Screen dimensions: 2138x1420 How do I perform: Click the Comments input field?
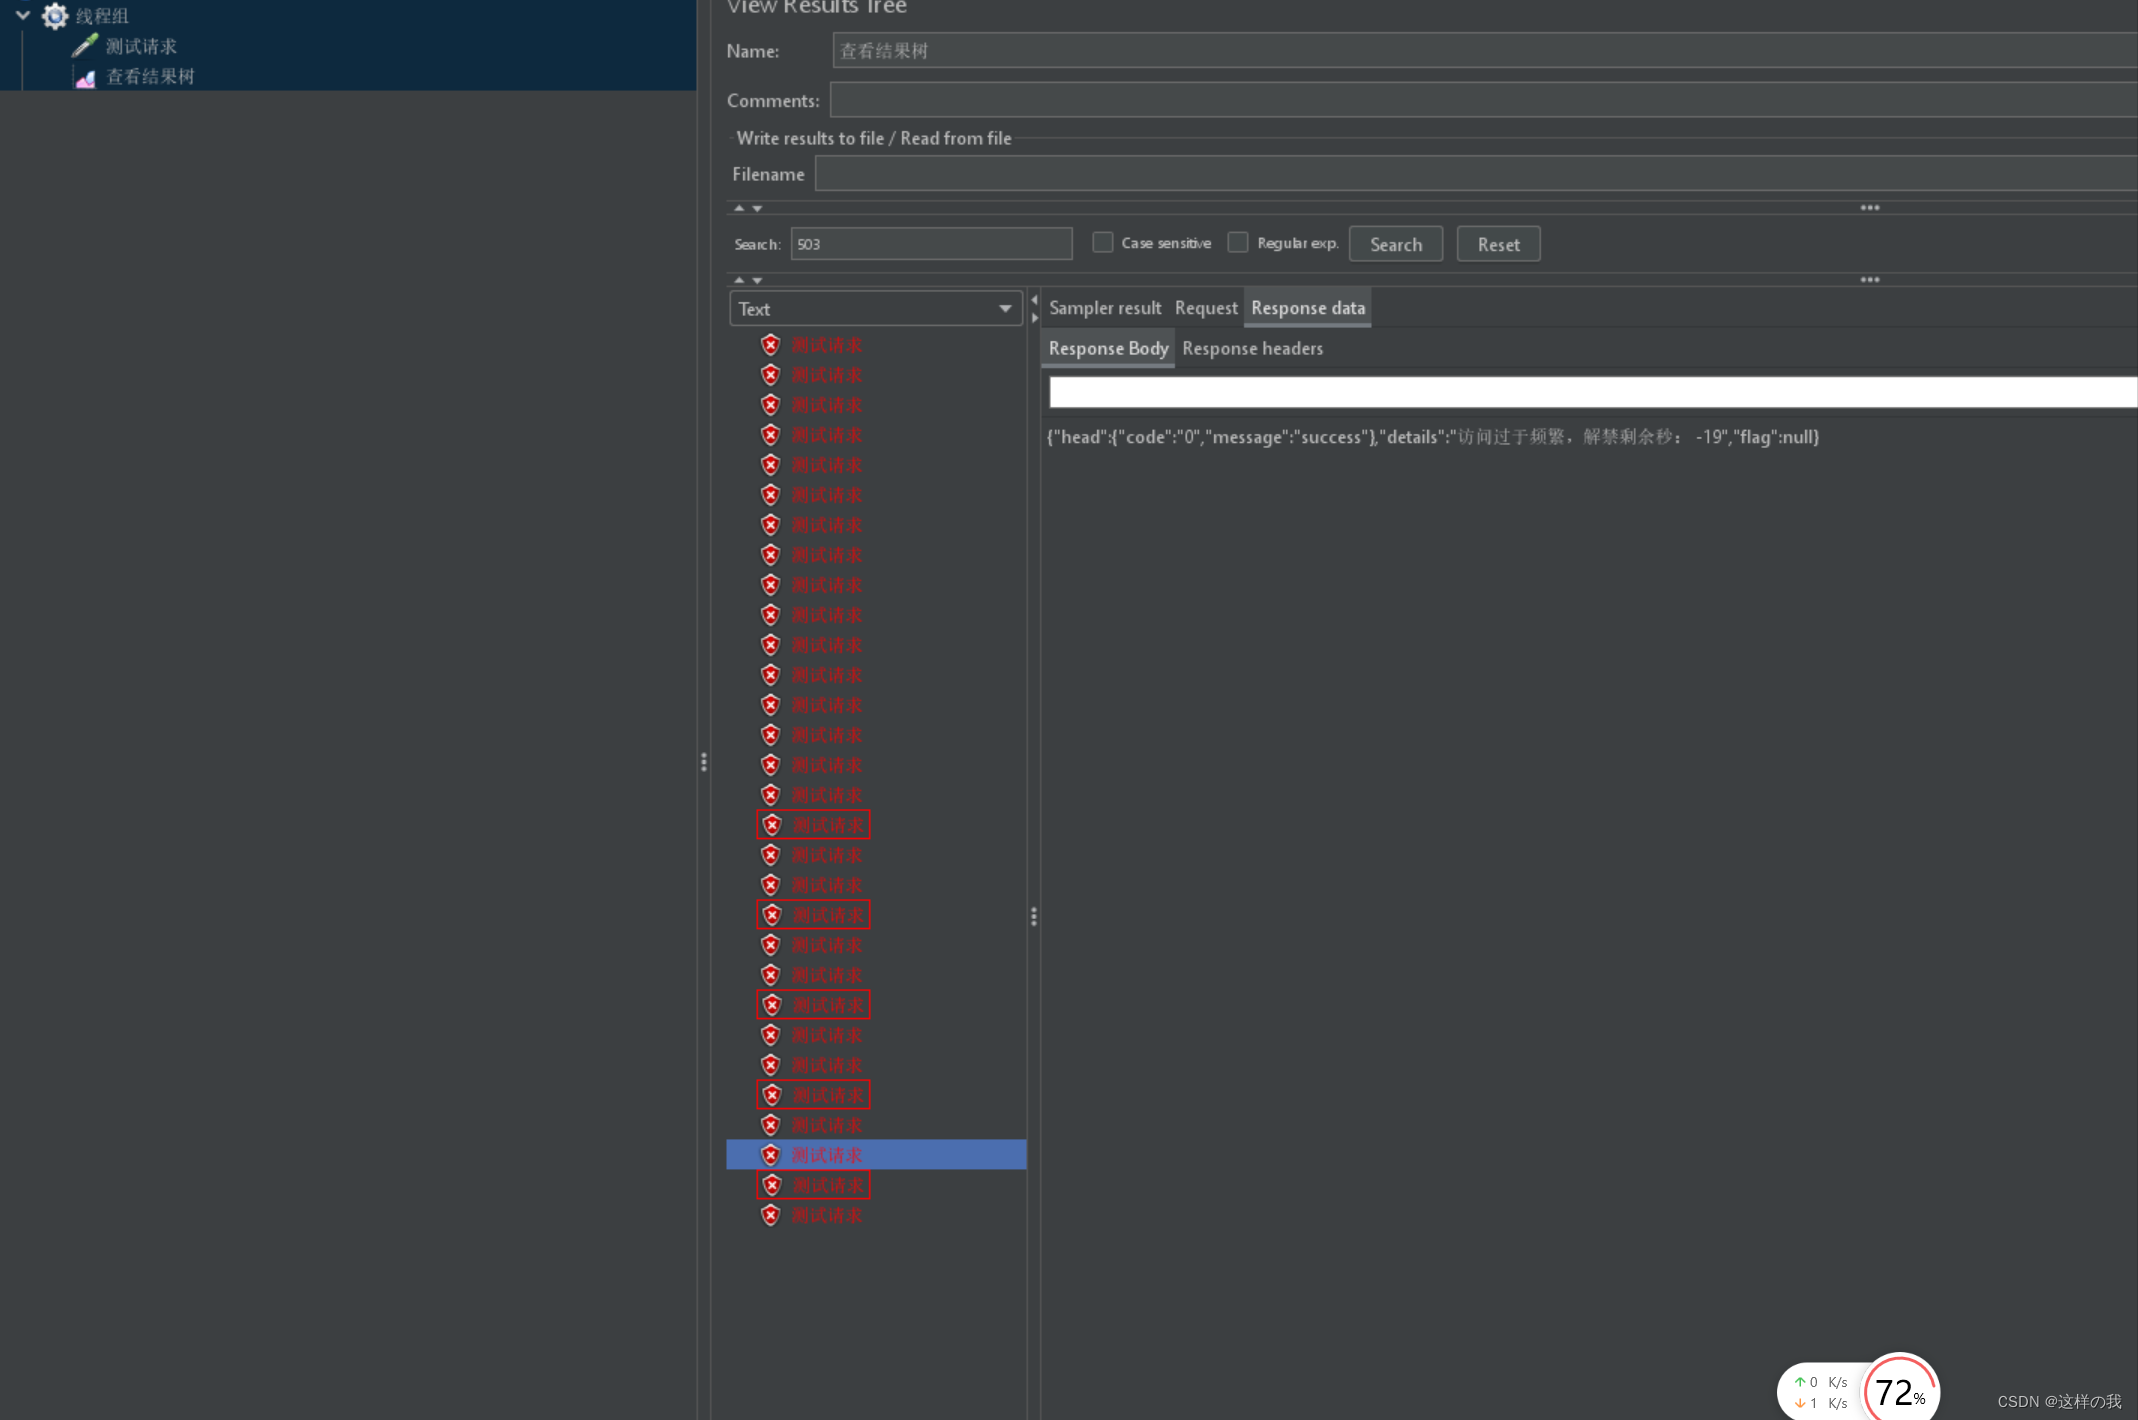click(1483, 100)
